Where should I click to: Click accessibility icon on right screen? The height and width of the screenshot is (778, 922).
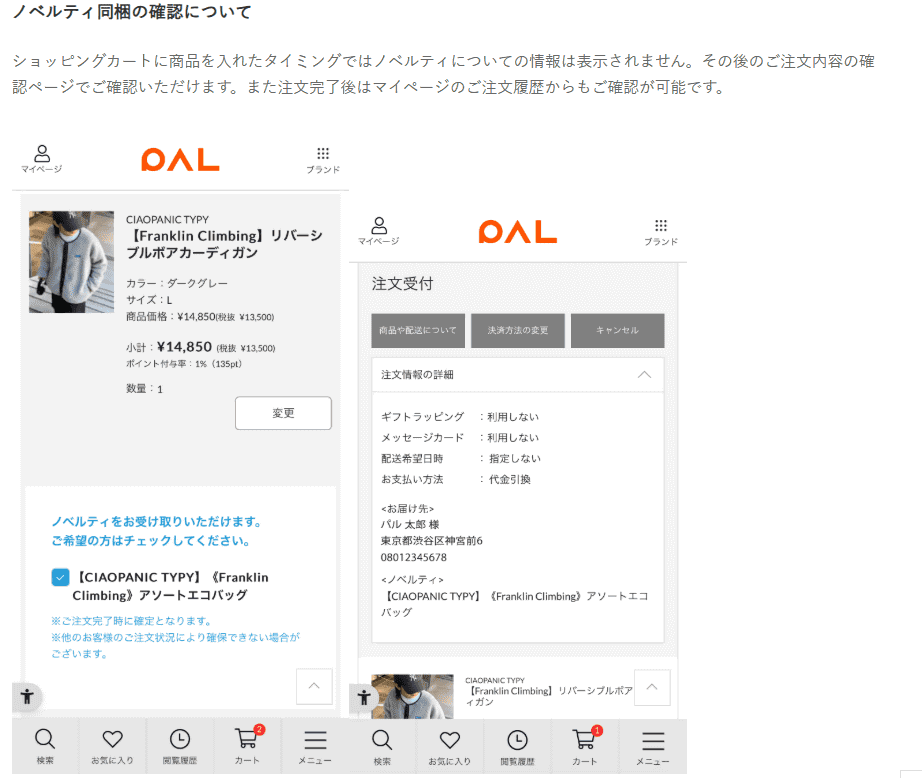coord(364,697)
